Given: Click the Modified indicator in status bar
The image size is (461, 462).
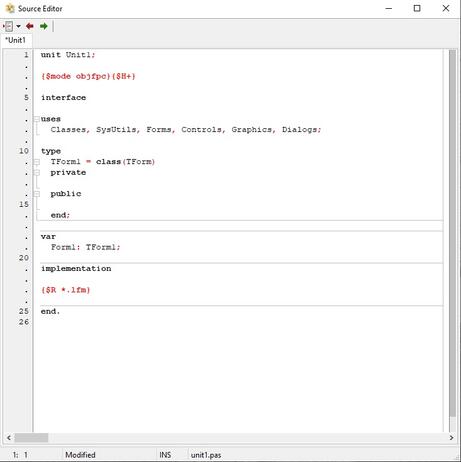Looking at the screenshot, I should click(x=80, y=455).
